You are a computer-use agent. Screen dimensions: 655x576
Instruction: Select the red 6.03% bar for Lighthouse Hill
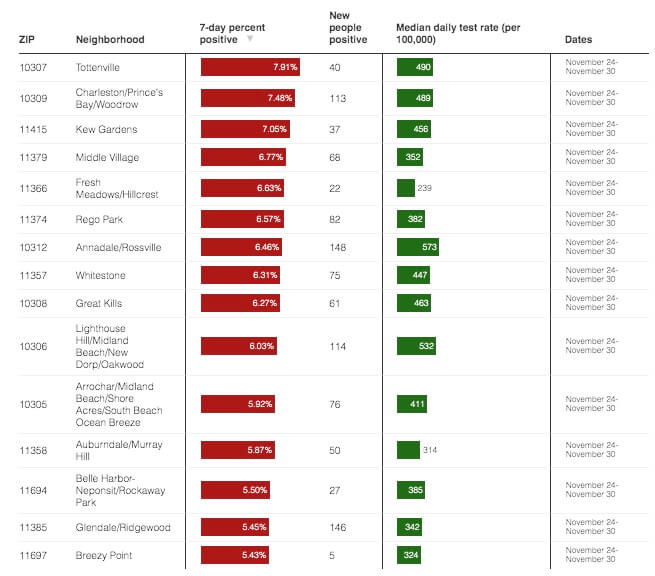[240, 346]
